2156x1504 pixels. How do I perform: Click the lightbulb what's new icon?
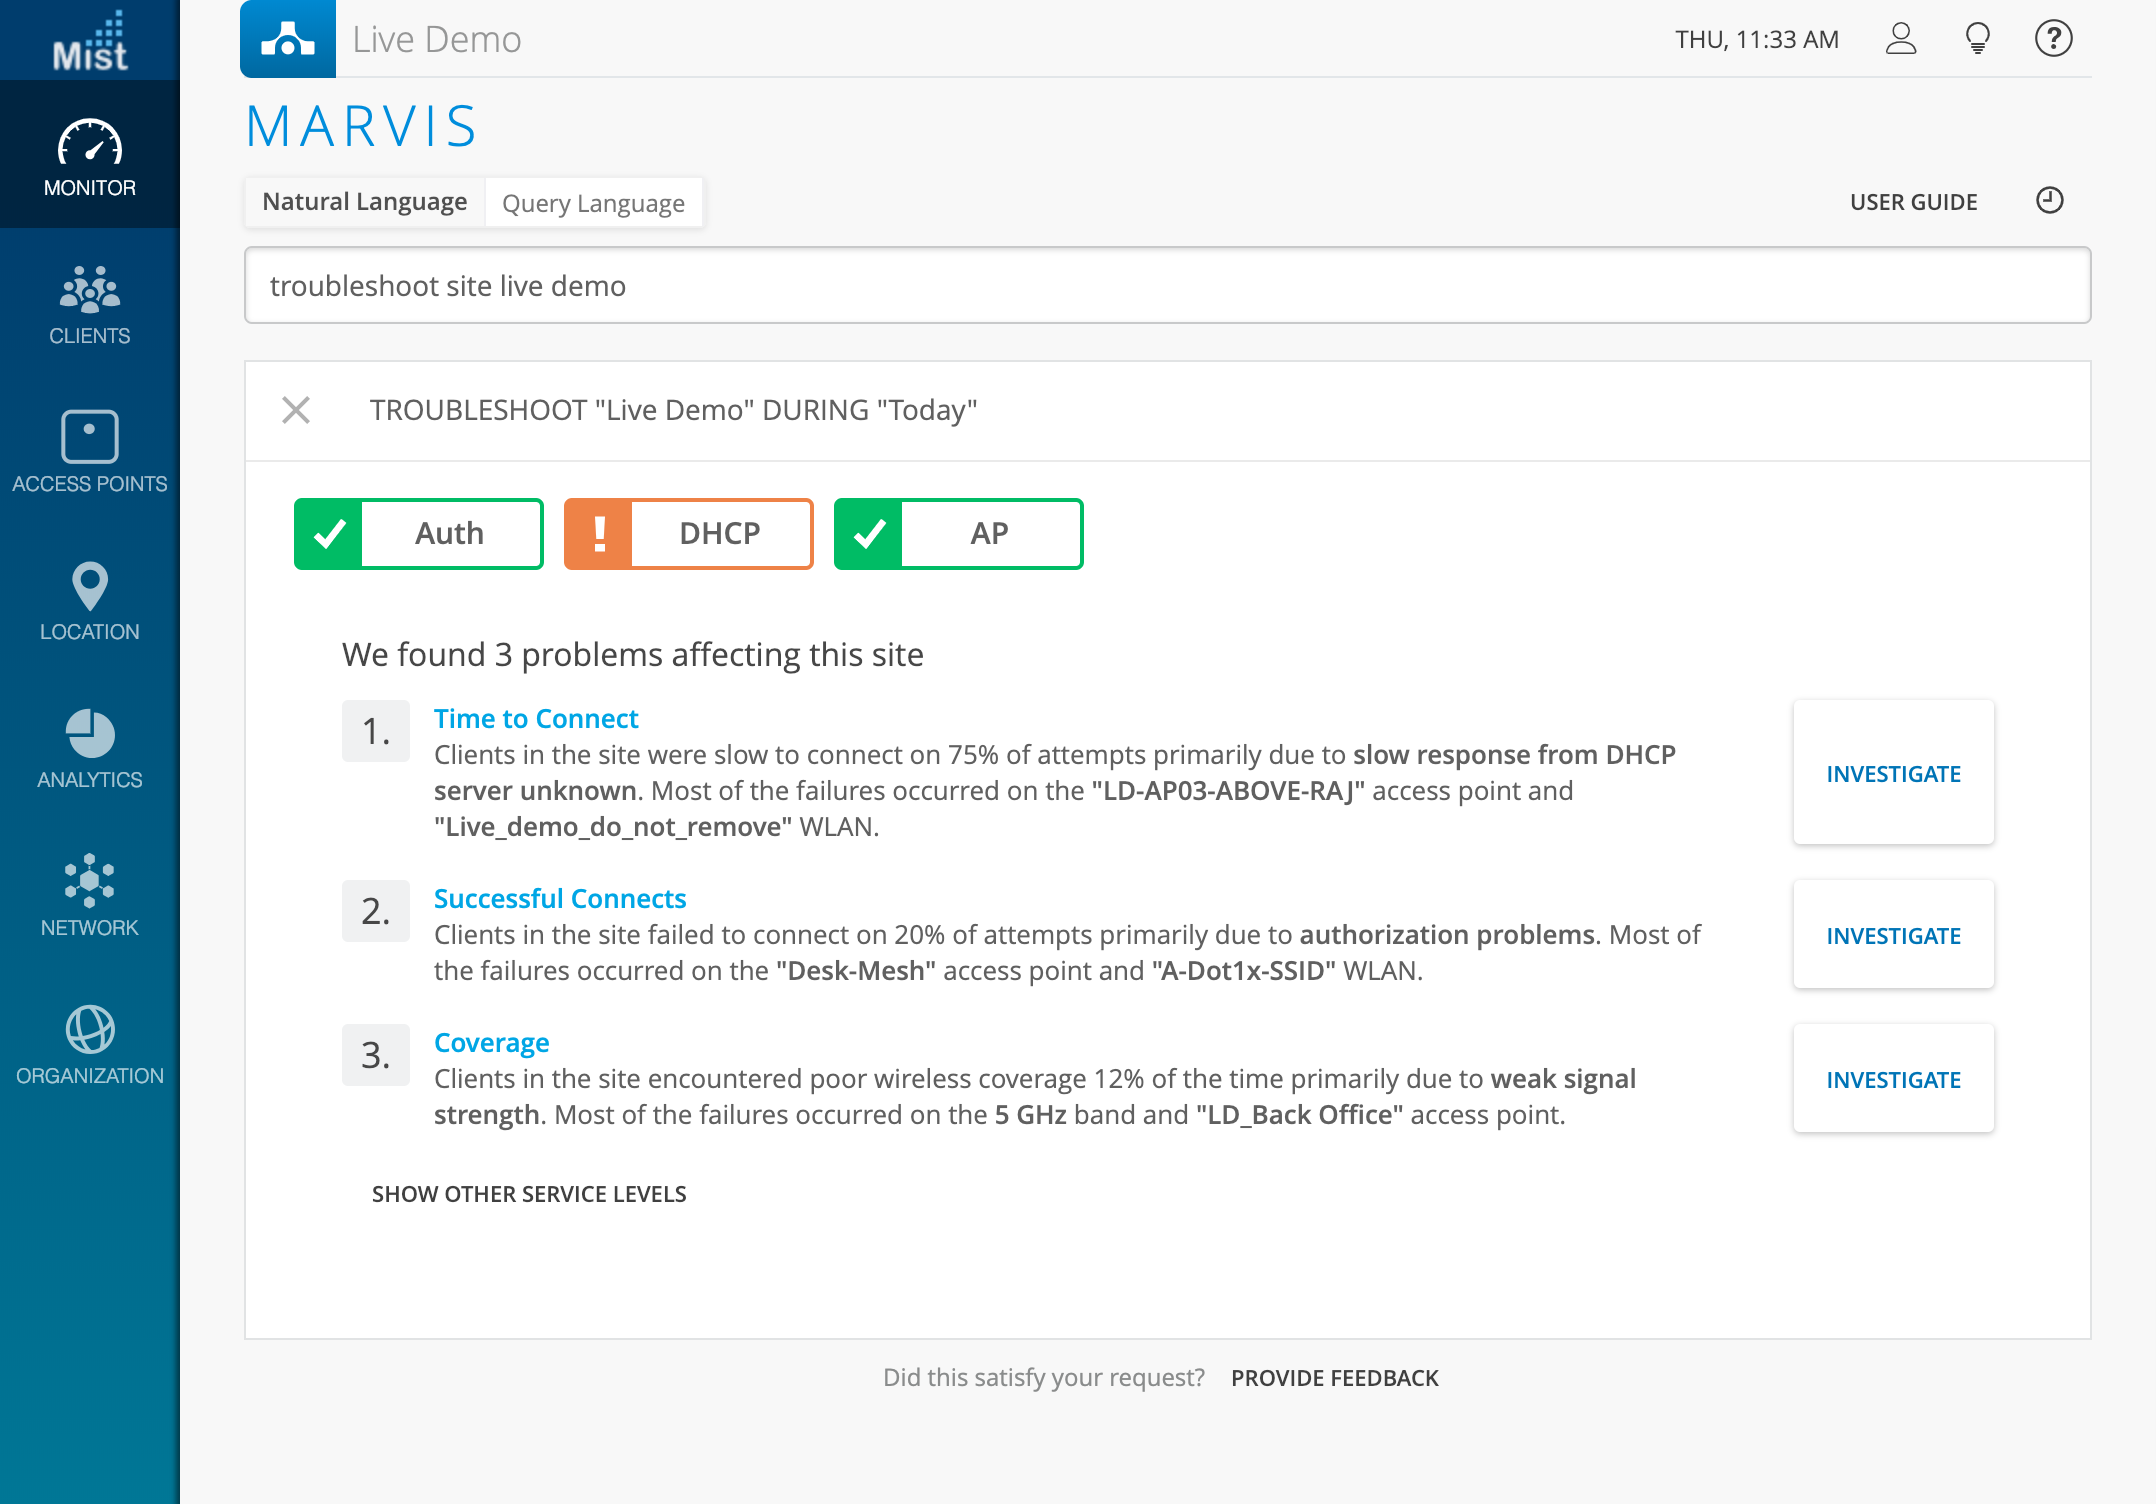click(1977, 39)
